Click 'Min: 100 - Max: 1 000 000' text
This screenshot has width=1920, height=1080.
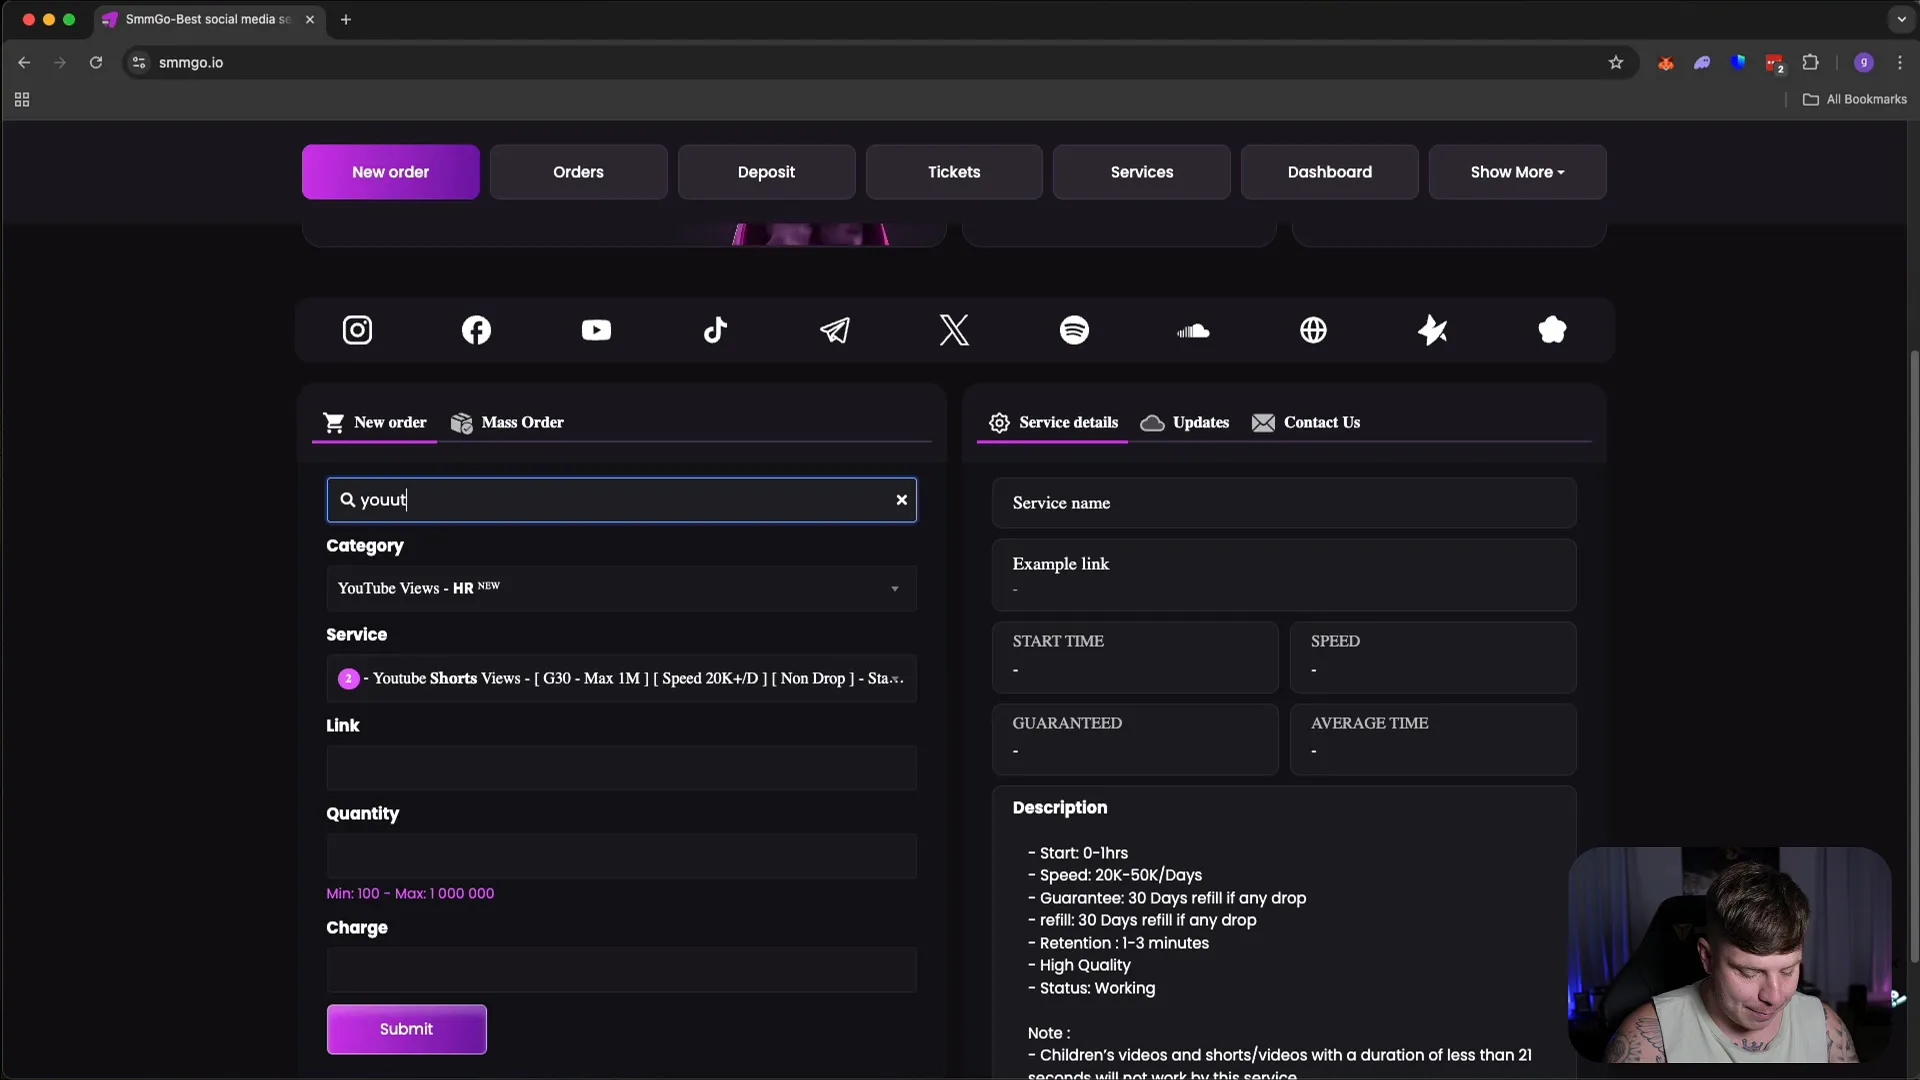(410, 894)
